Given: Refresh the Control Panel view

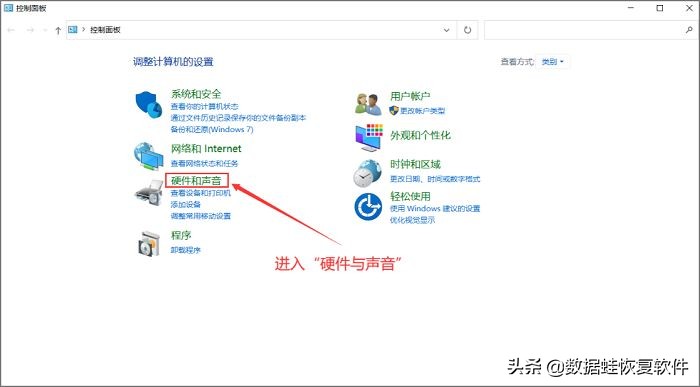Looking at the screenshot, I should click(x=467, y=30).
